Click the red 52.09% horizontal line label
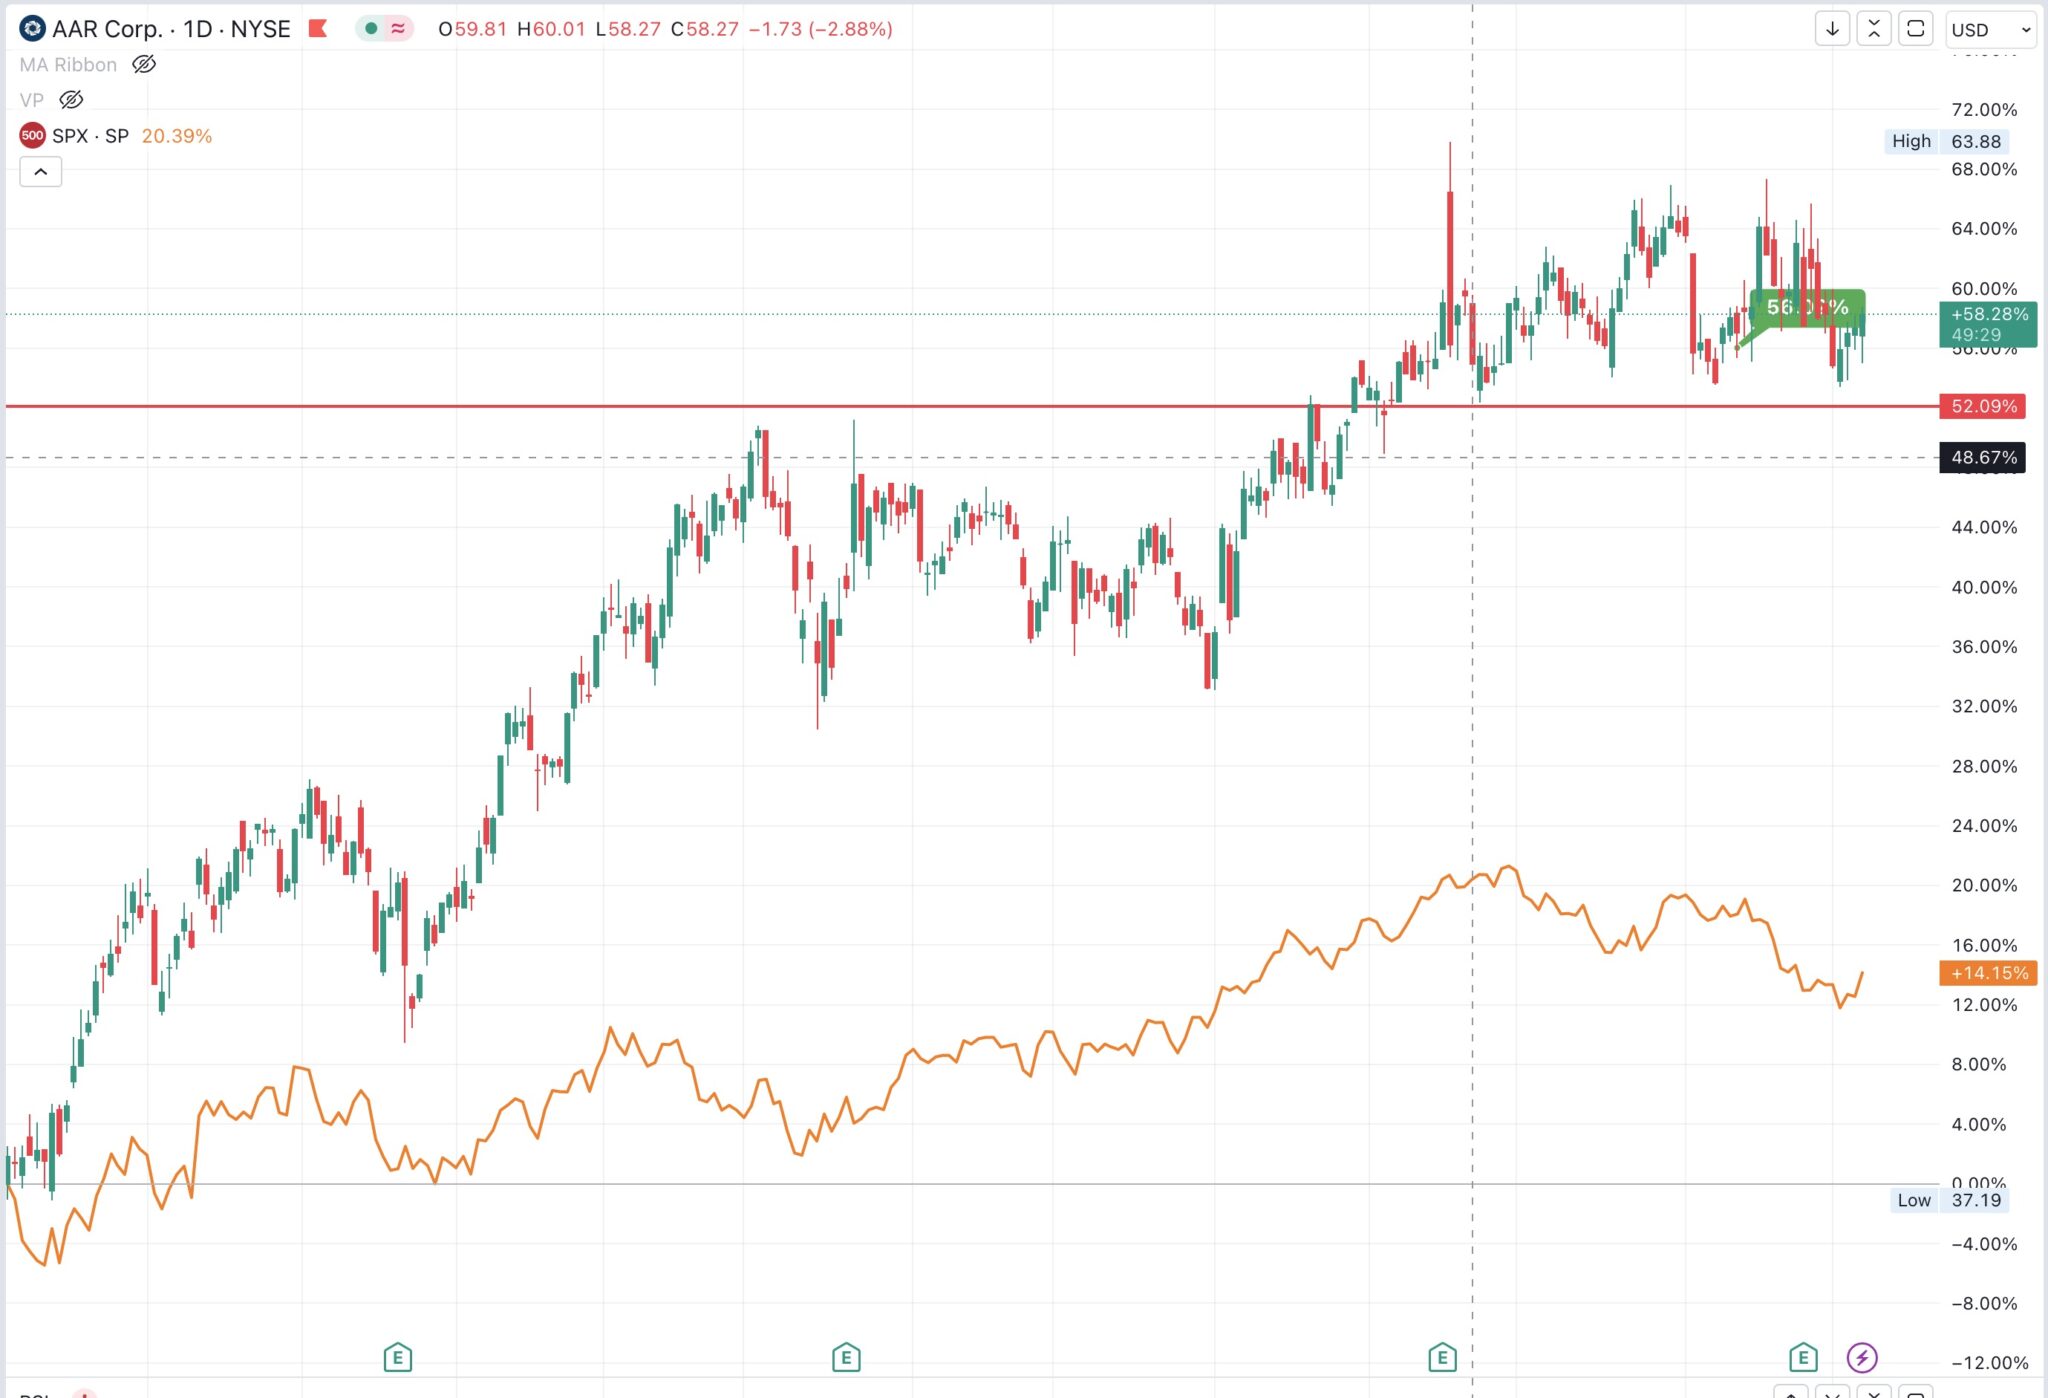The image size is (2048, 1398). (x=1983, y=406)
